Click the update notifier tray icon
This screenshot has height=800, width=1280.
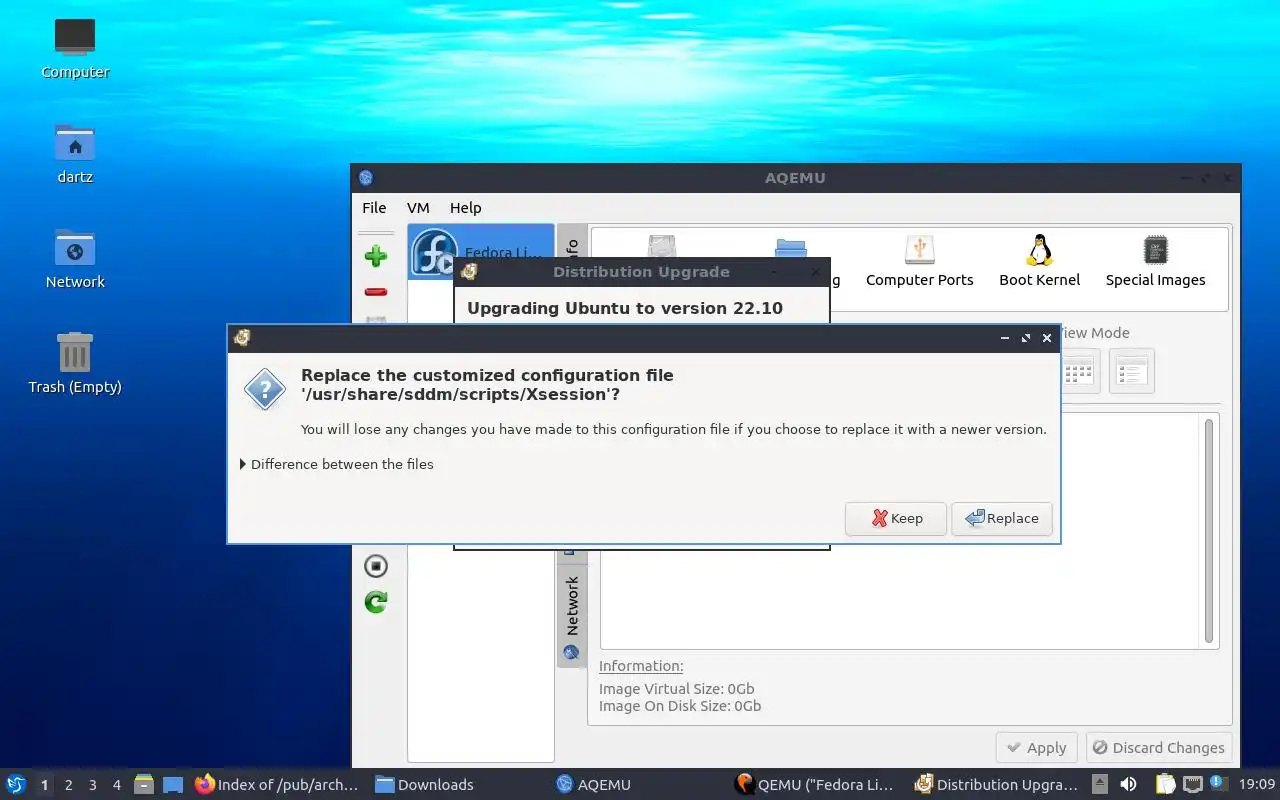tap(1218, 784)
